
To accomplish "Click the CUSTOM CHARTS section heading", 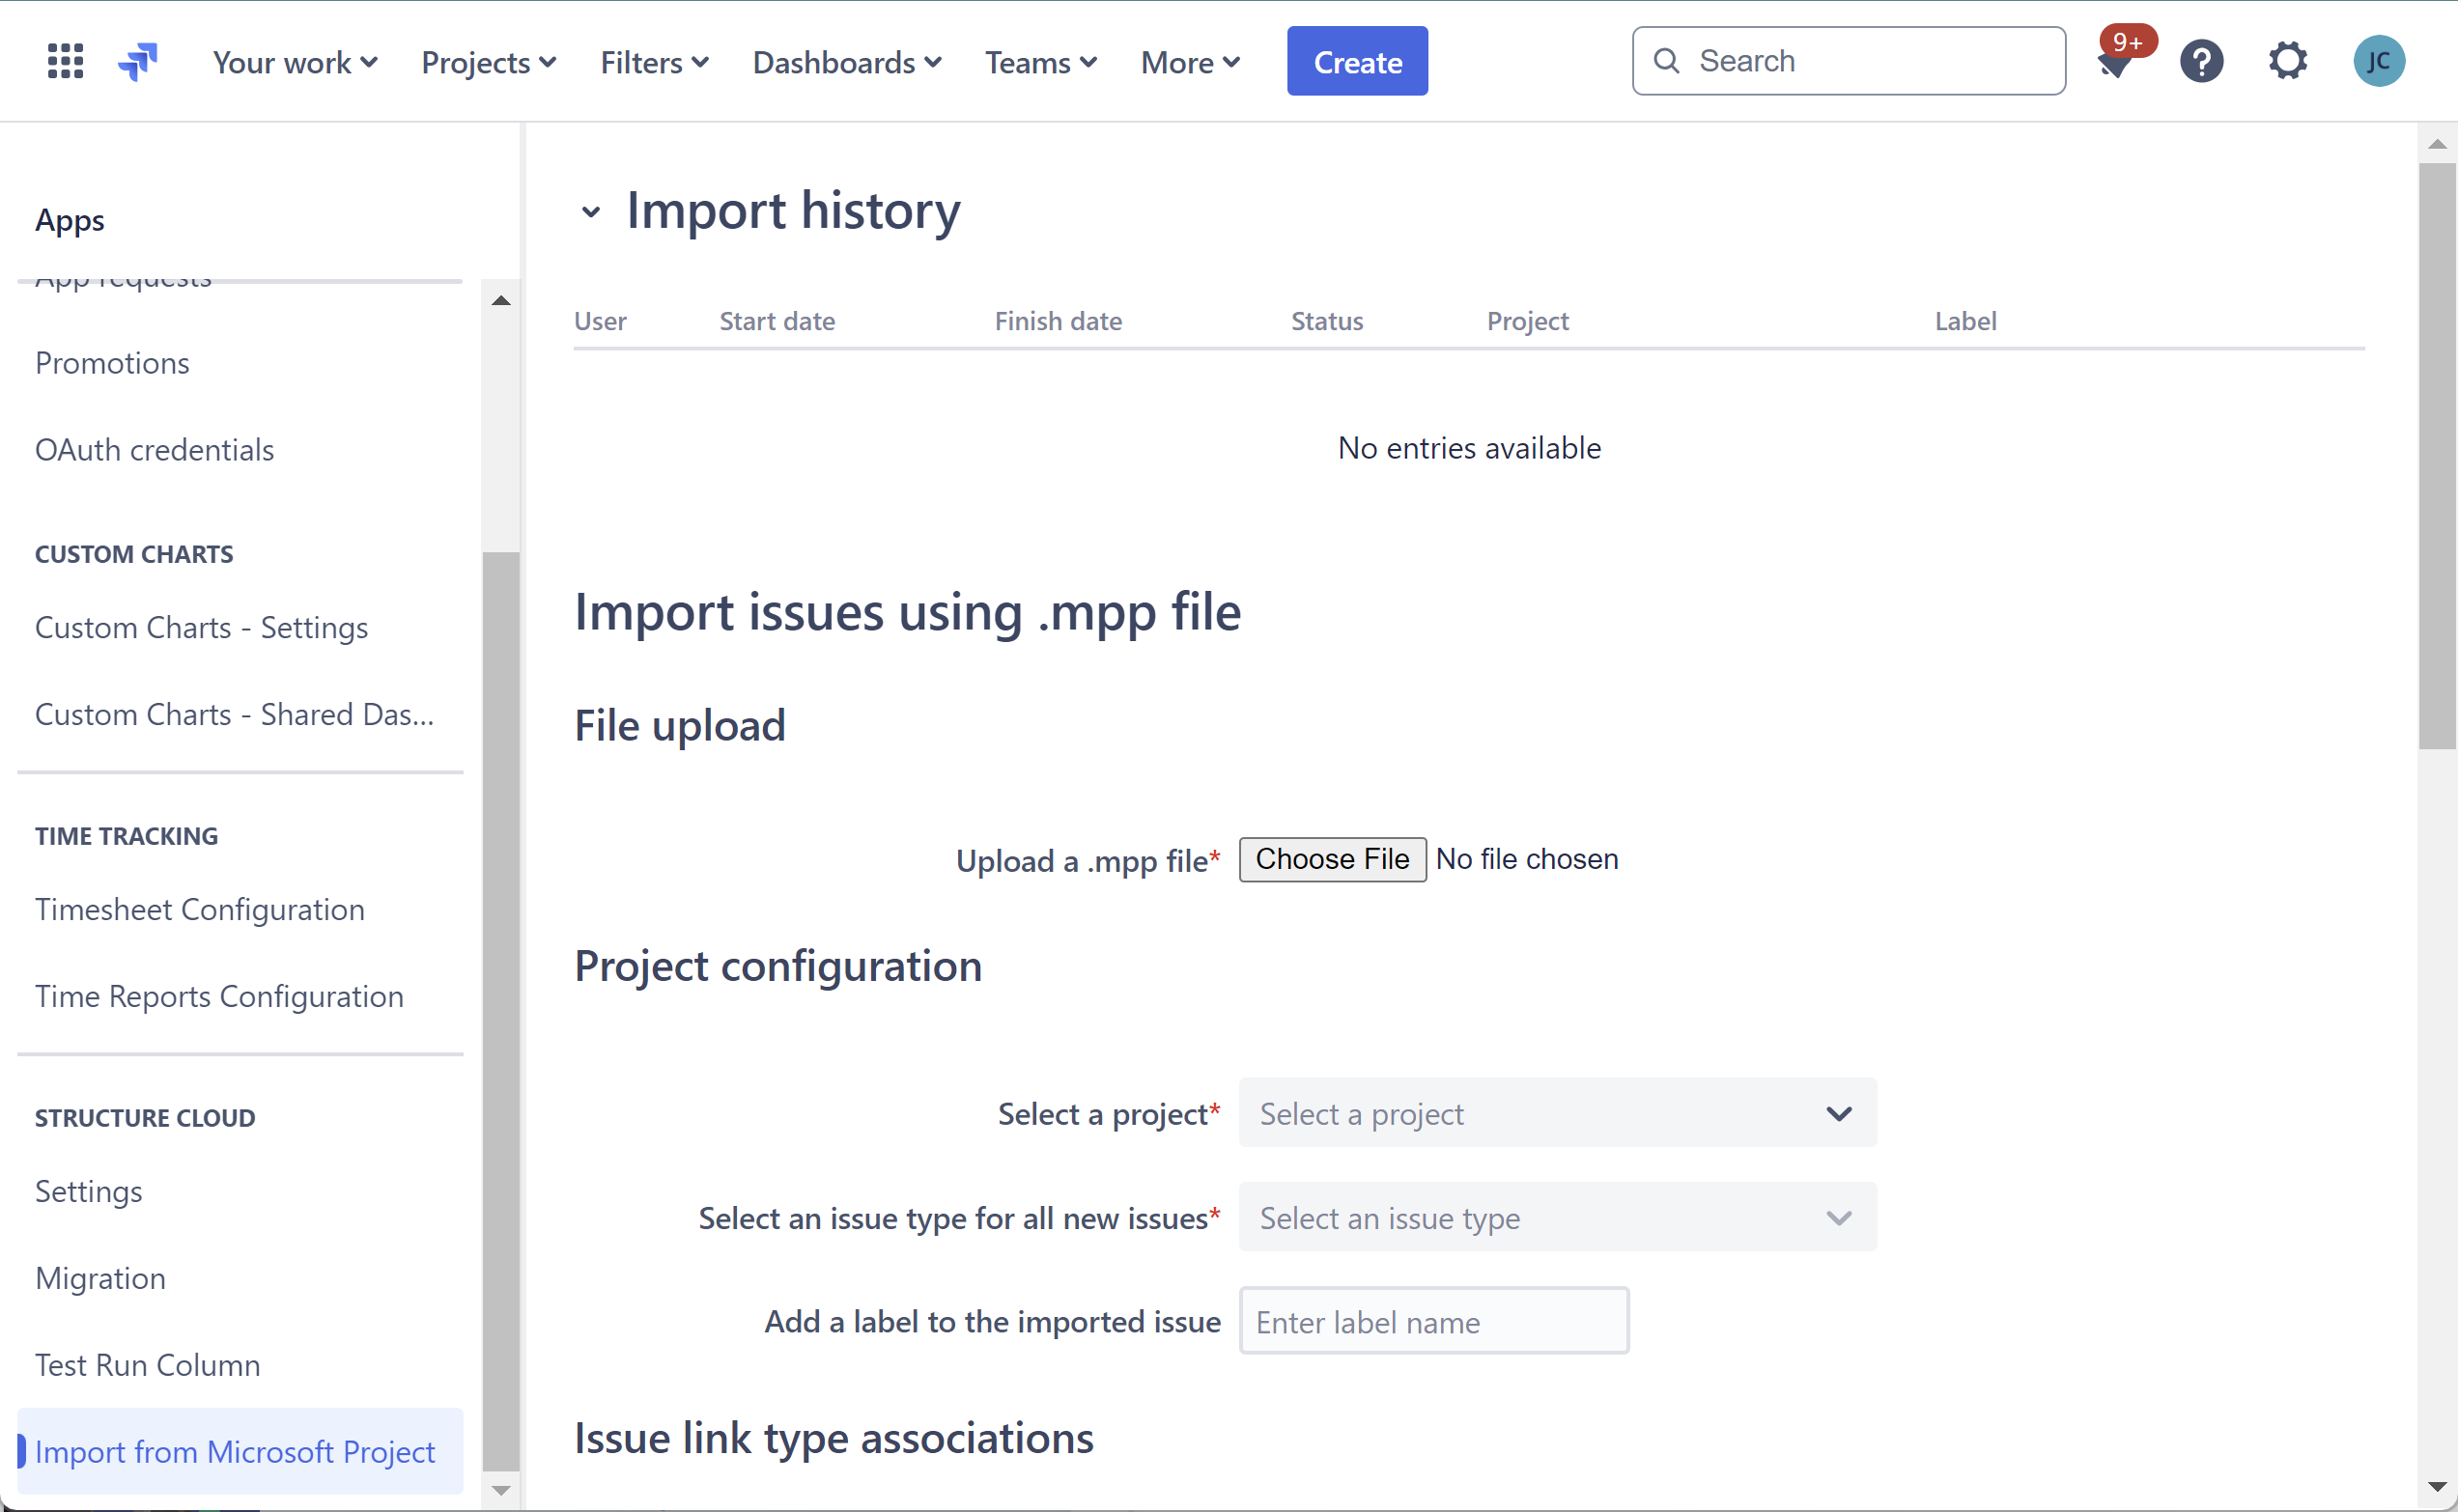I will coord(134,554).
